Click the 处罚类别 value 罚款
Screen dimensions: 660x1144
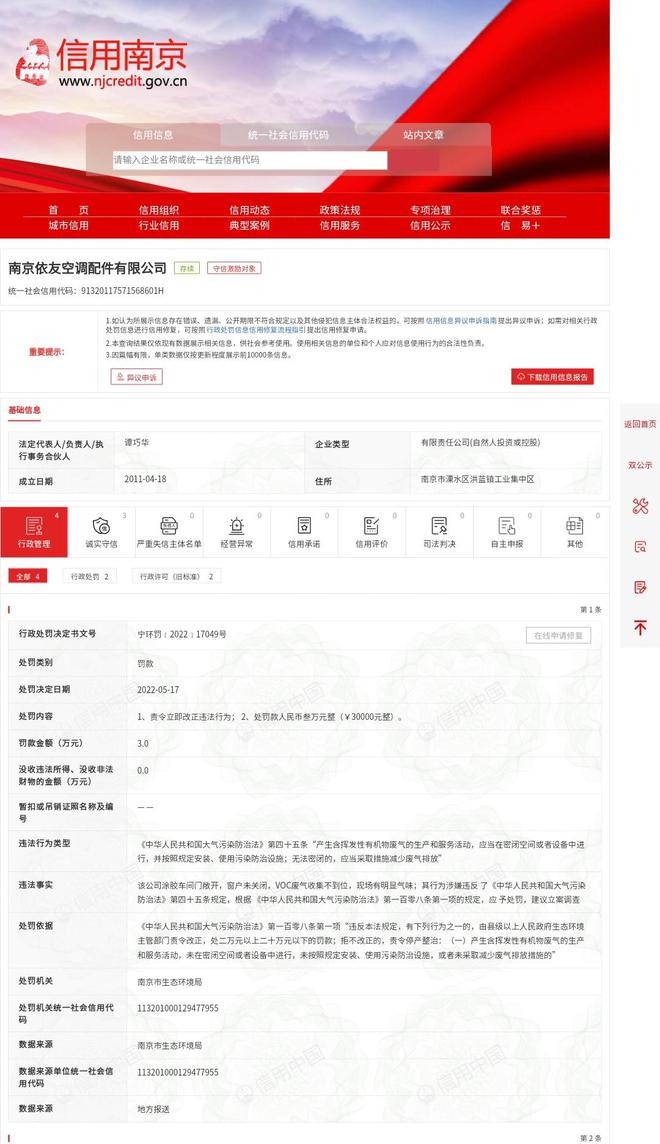(x=145, y=664)
